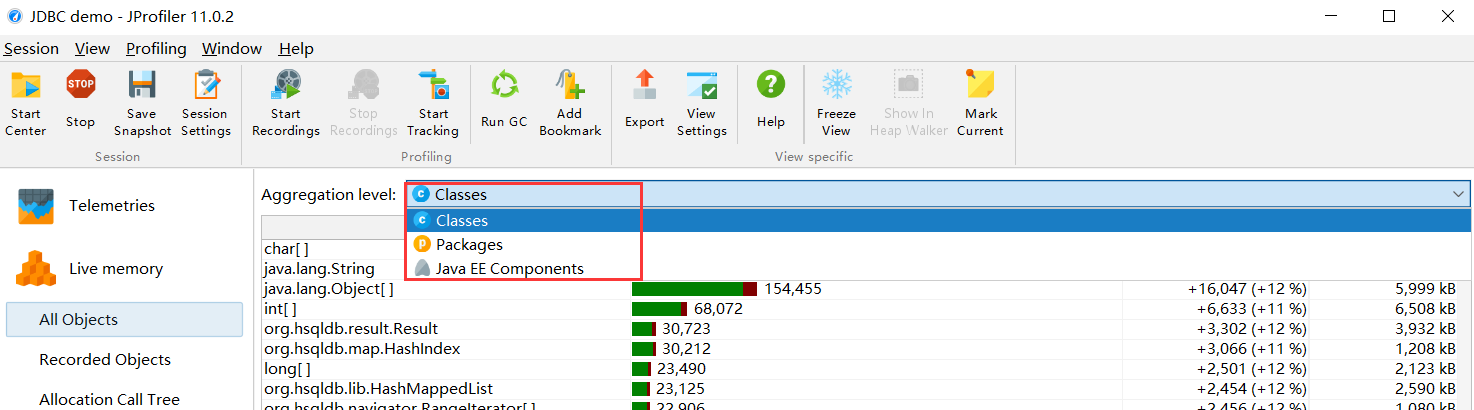This screenshot has width=1474, height=410.
Task: Open the All Objects view
Action: [x=124, y=320]
